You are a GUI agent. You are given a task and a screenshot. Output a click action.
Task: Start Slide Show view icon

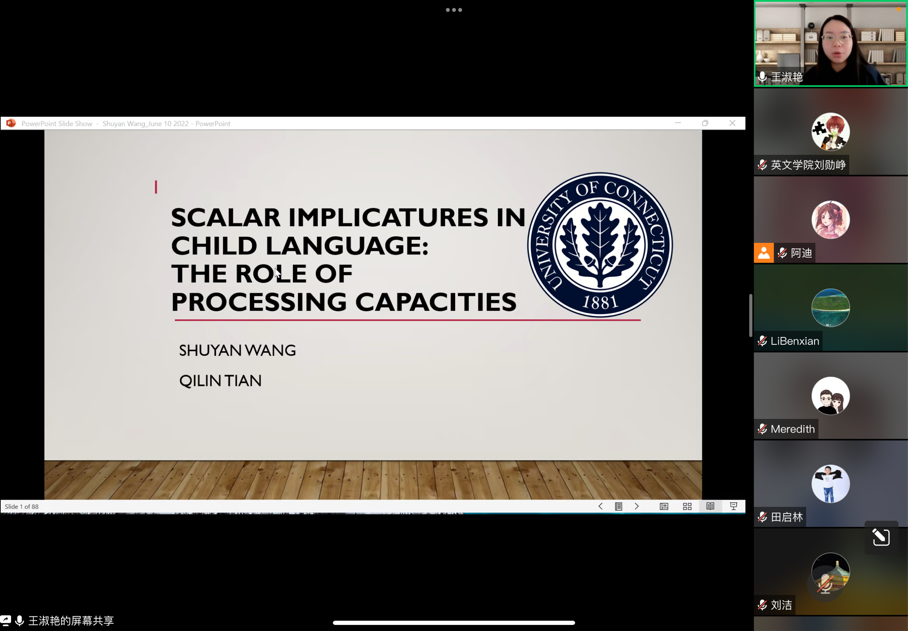[733, 507]
